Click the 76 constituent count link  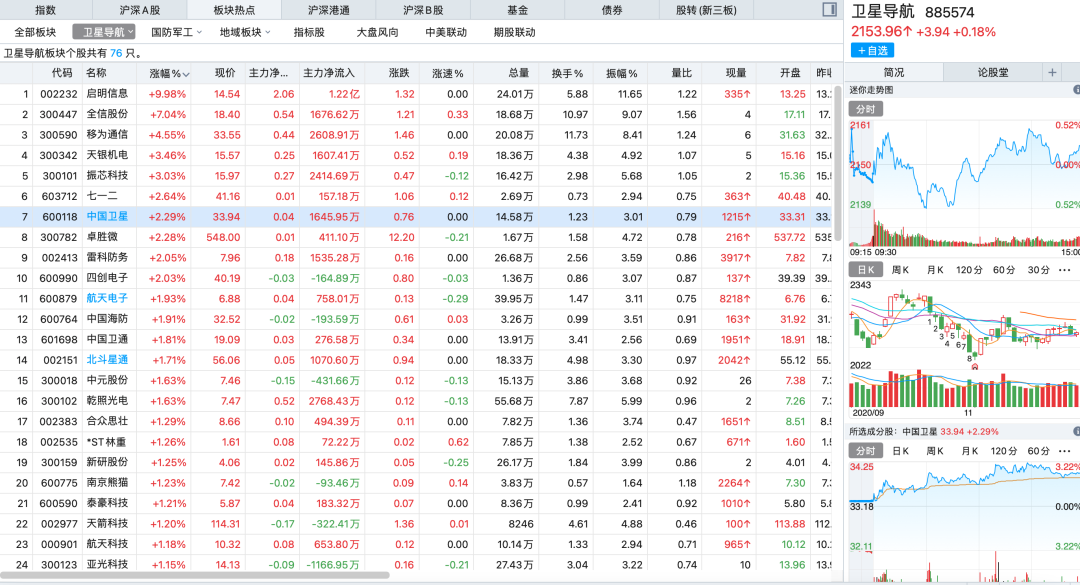click(116, 53)
